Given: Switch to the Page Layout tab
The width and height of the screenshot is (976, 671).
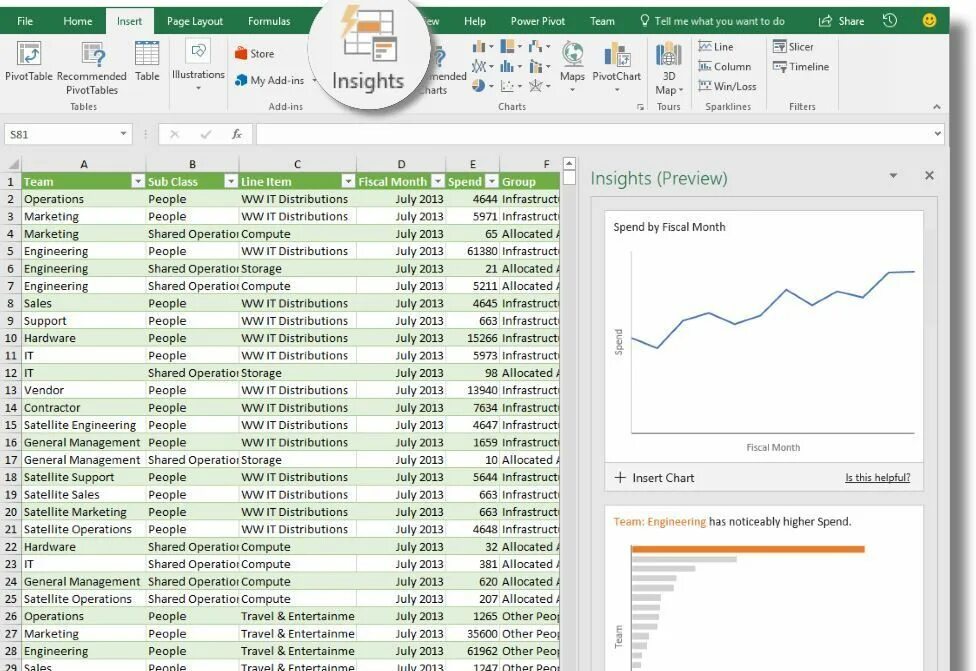Looking at the screenshot, I should [194, 21].
